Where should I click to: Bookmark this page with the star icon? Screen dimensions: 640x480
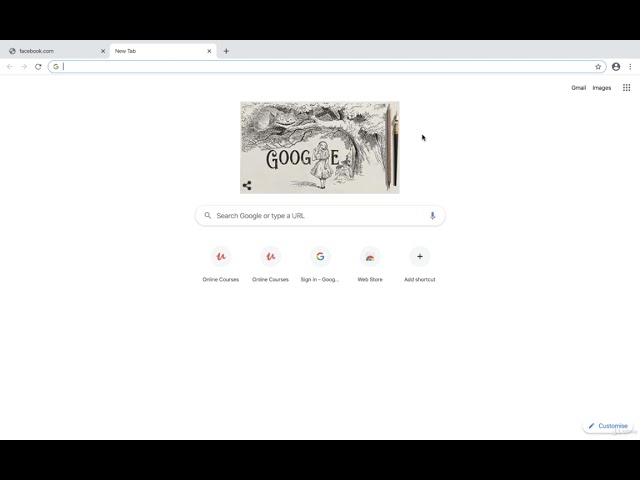(x=598, y=67)
